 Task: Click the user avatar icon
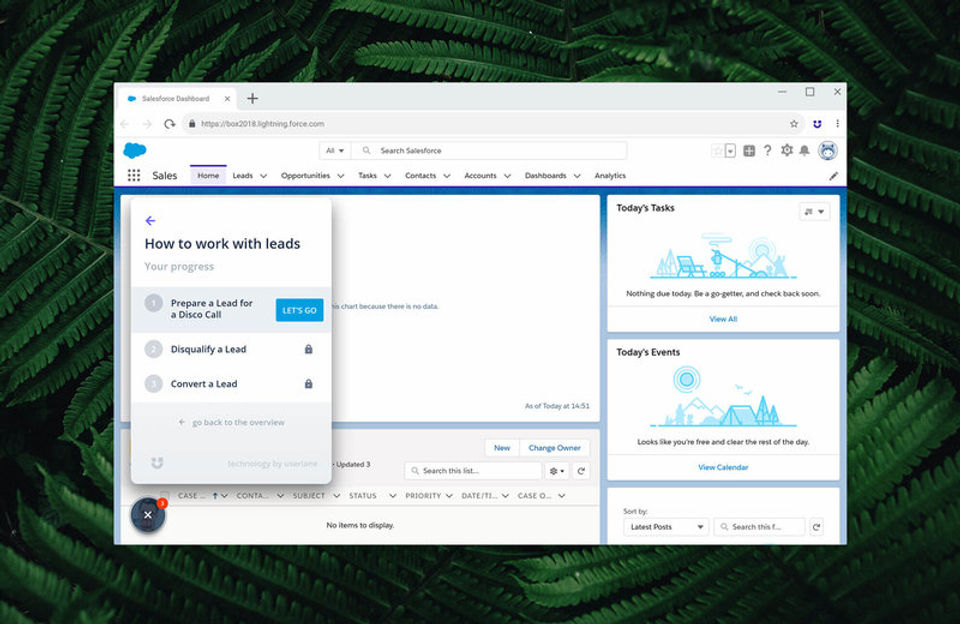click(828, 151)
